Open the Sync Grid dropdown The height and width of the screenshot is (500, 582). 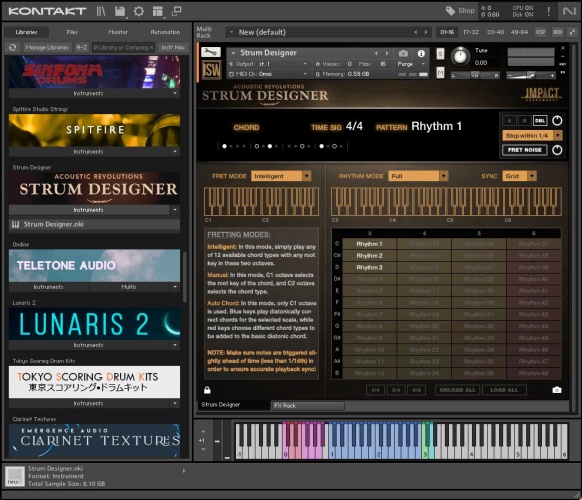tap(519, 176)
